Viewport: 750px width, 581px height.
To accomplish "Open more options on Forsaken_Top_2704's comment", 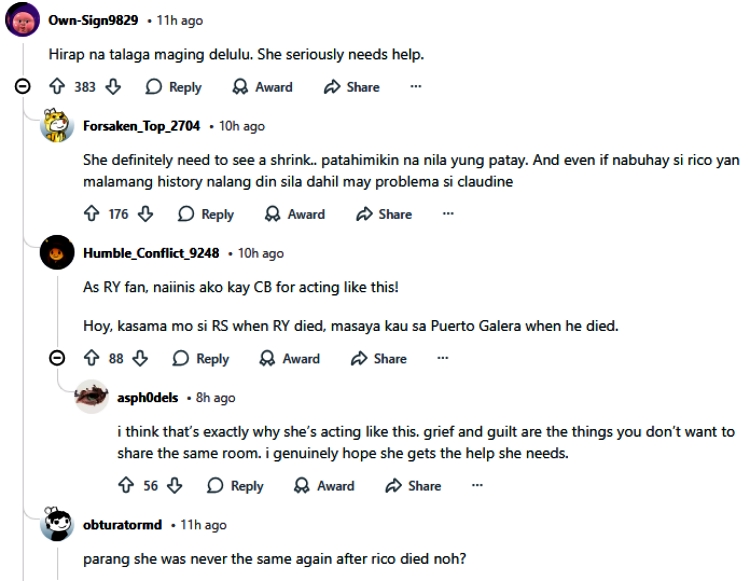I will coord(448,214).
